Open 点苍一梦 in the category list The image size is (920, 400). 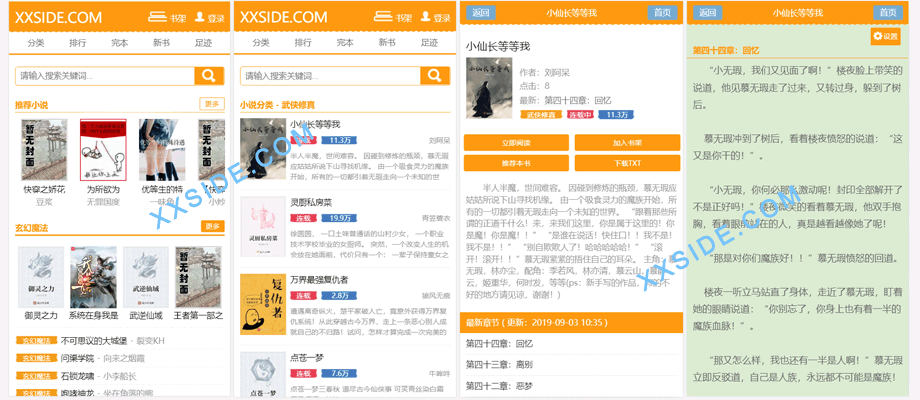pos(307,357)
